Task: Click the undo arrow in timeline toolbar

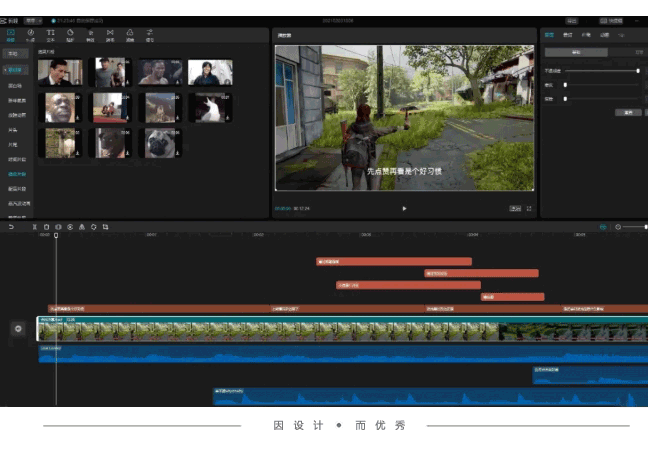Action: pyautogui.click(x=11, y=227)
